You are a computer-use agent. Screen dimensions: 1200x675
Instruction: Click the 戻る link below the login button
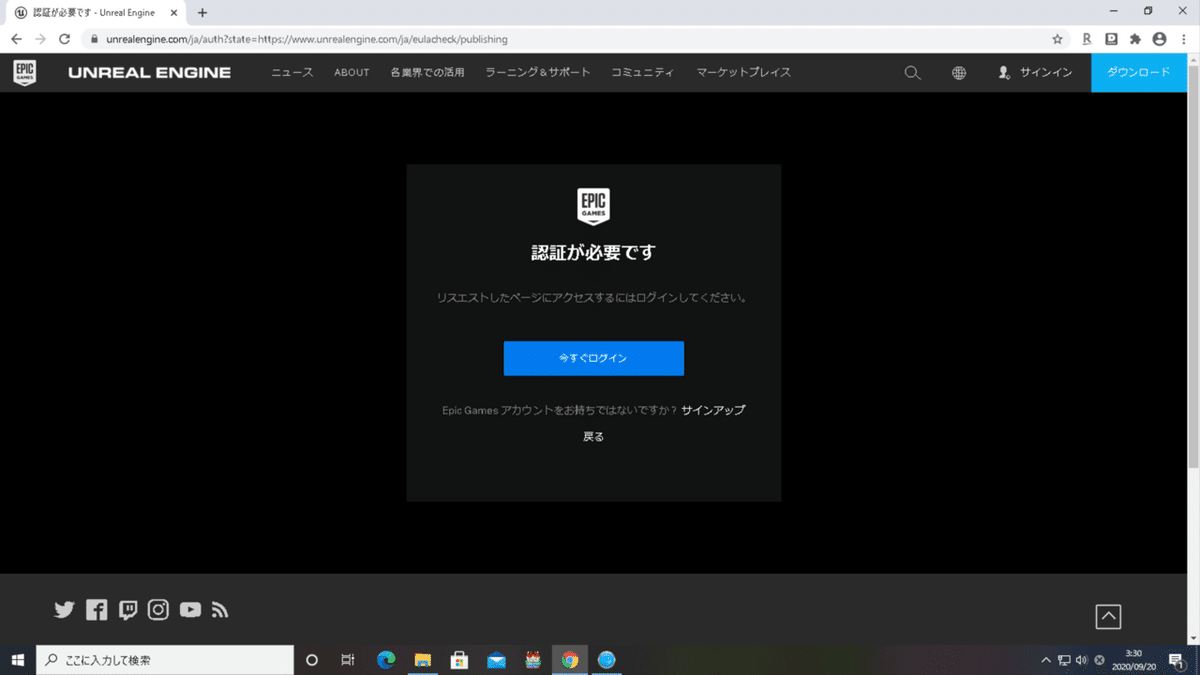click(x=593, y=436)
